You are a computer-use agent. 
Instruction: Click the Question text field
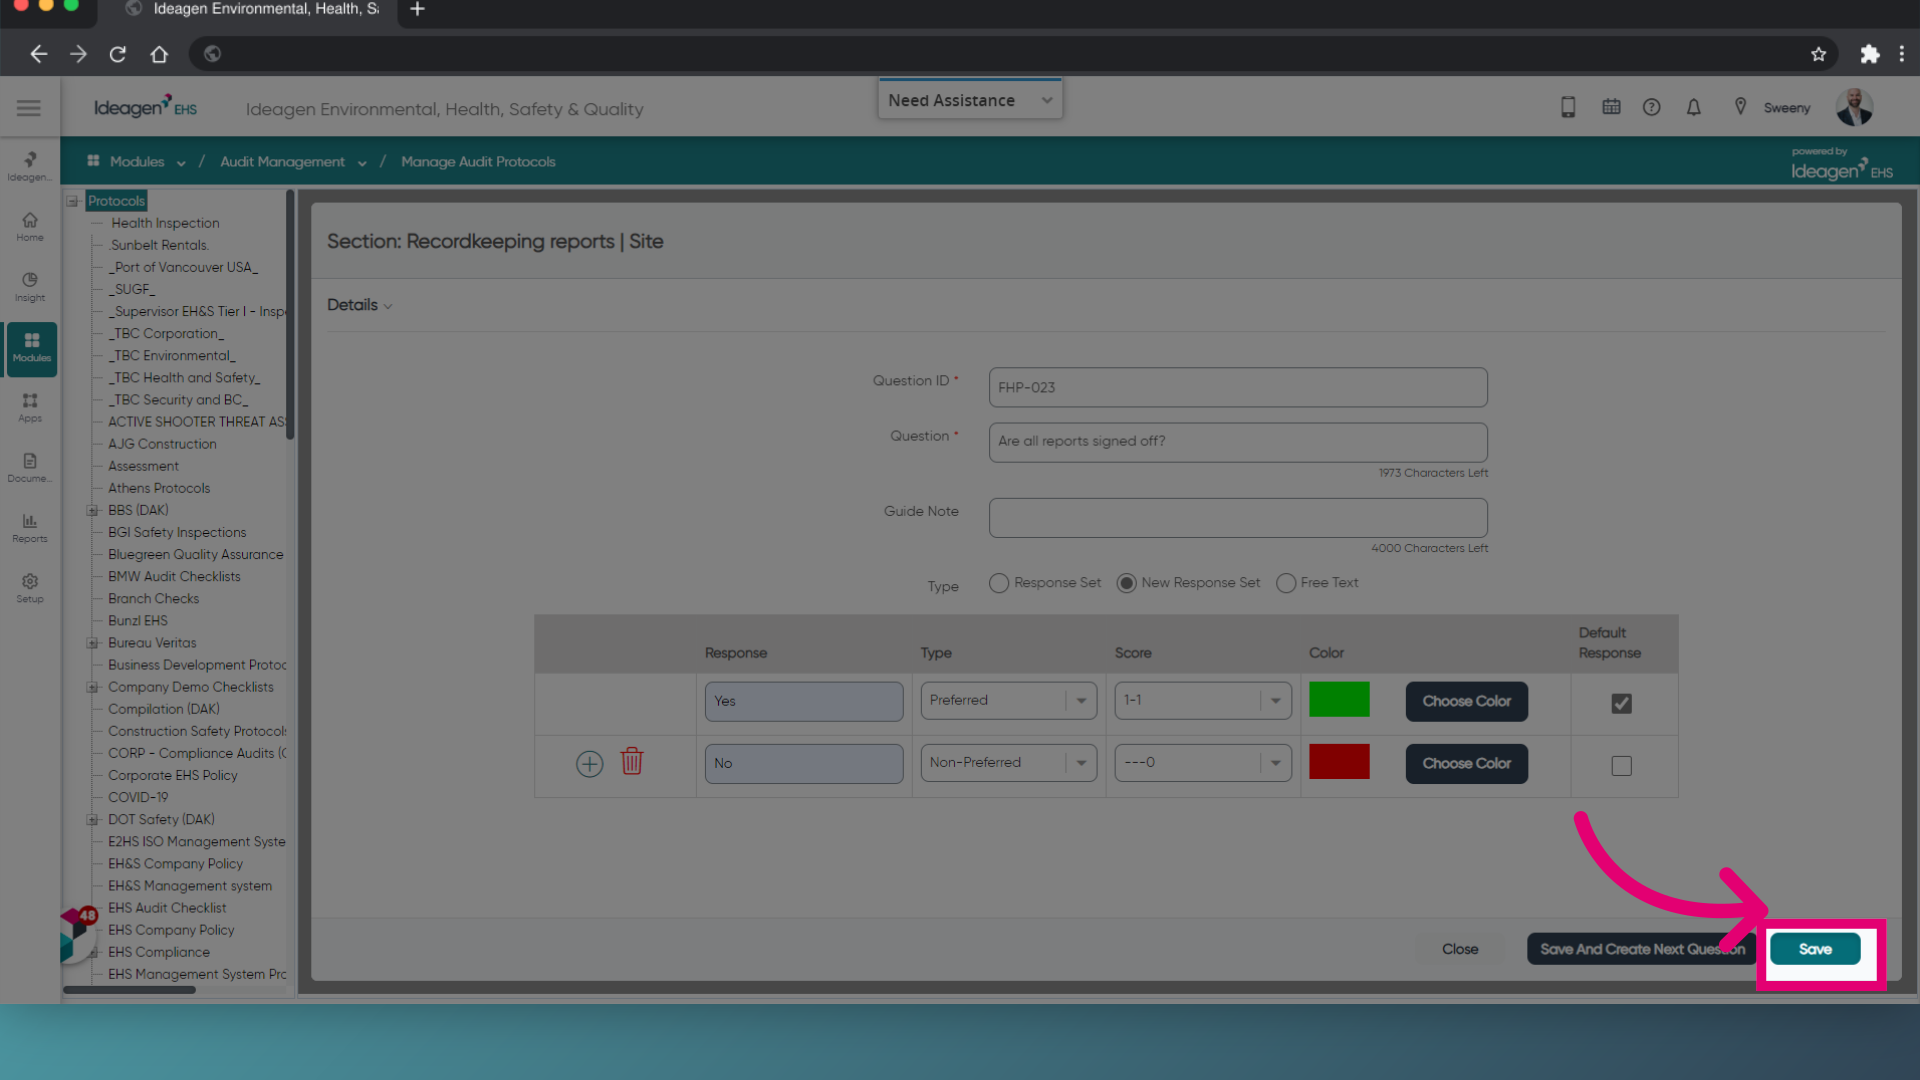click(x=1238, y=442)
